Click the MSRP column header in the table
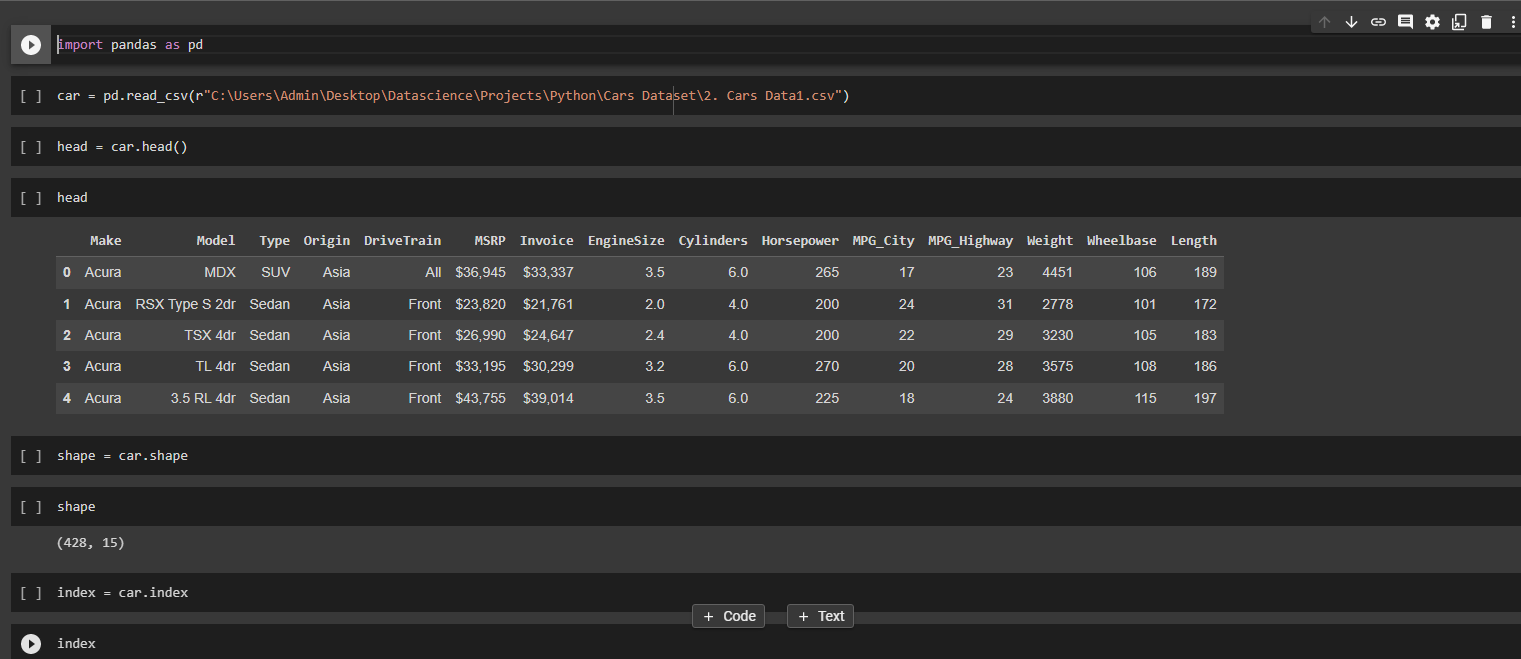1521x659 pixels. (489, 240)
